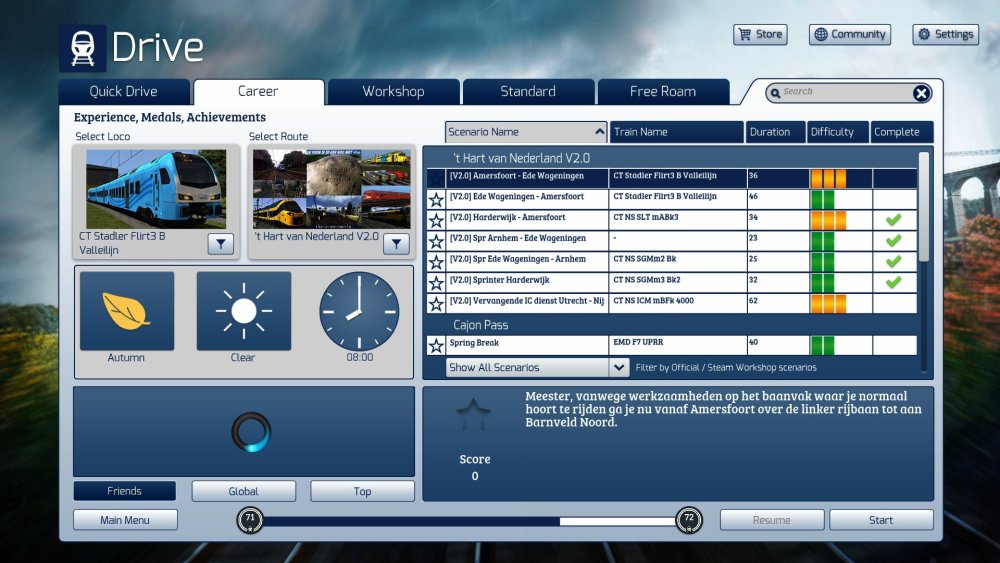This screenshot has height=563, width=1000.
Task: Switch to the Workshop tab
Action: point(393,92)
